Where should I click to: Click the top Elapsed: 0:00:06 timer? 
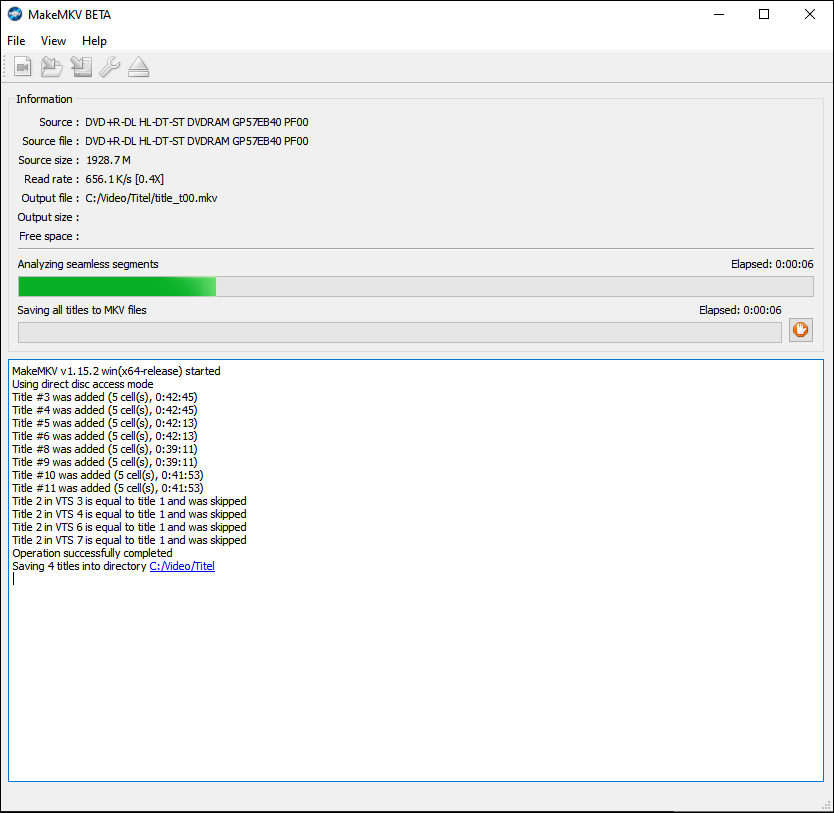[772, 264]
